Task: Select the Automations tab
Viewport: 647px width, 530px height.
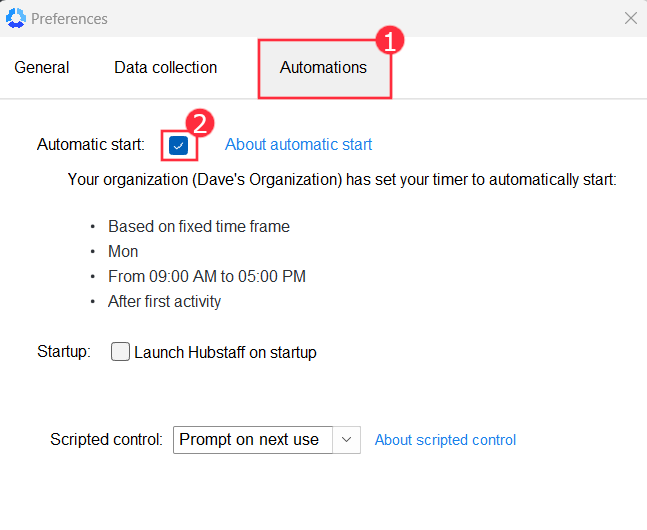Action: [323, 68]
